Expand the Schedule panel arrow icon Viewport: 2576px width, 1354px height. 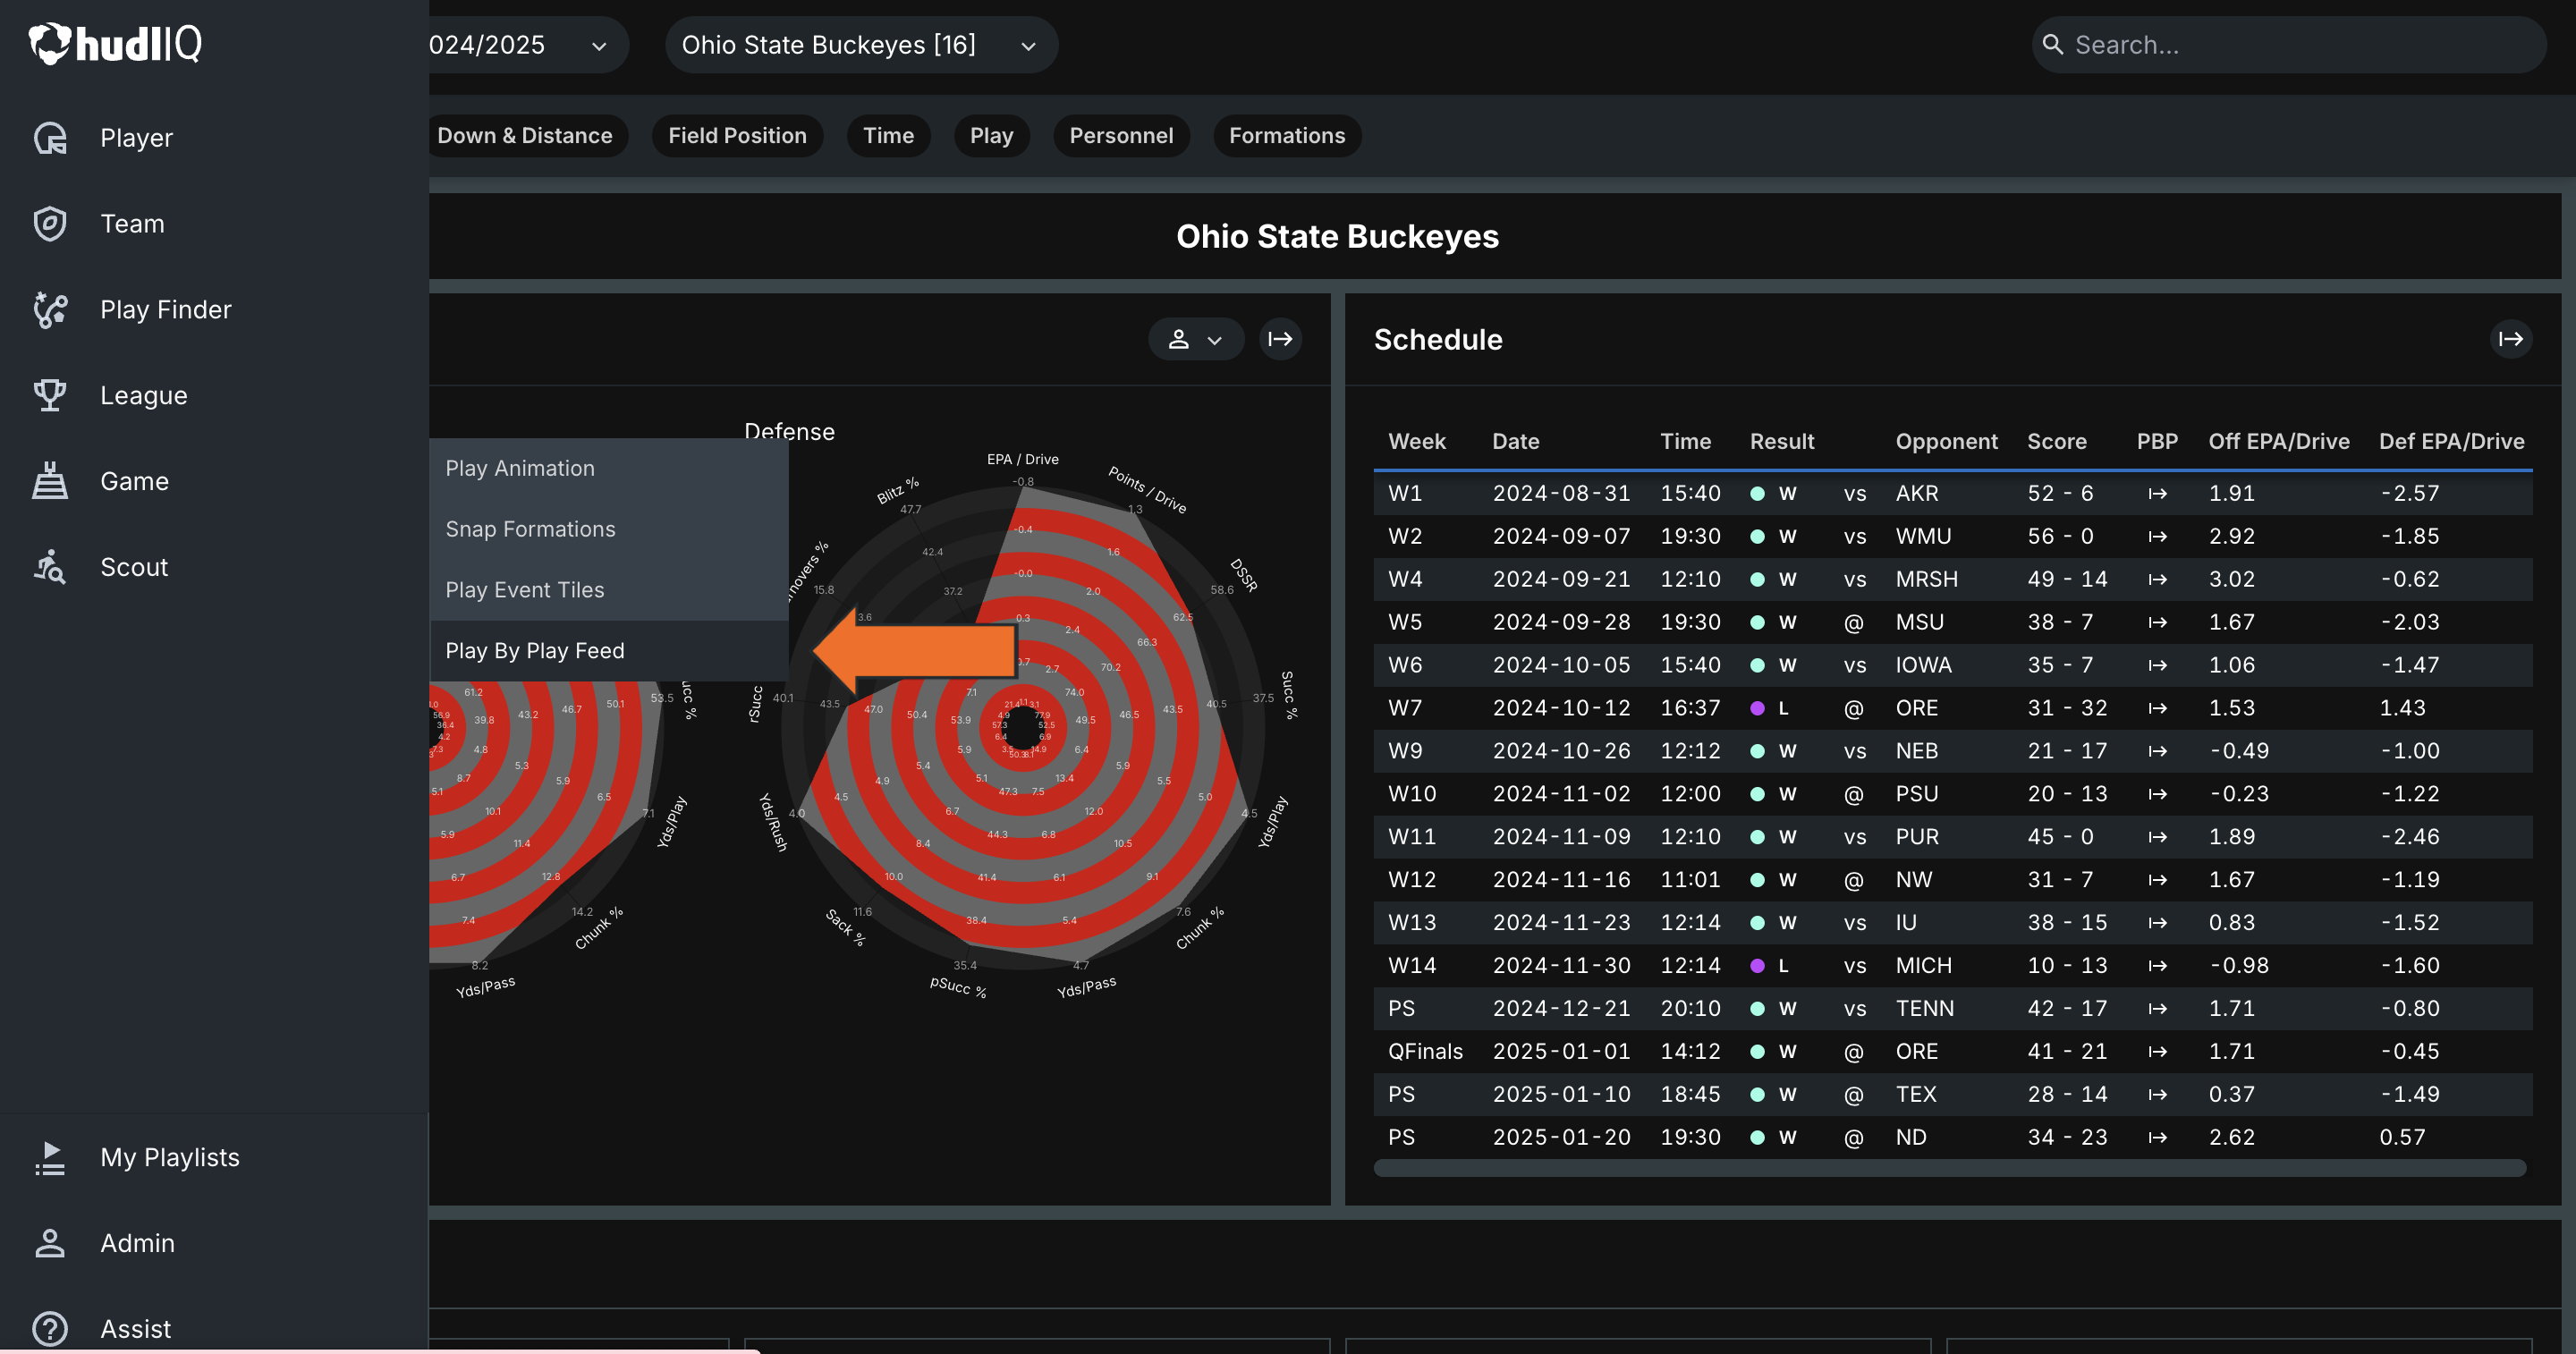2510,340
